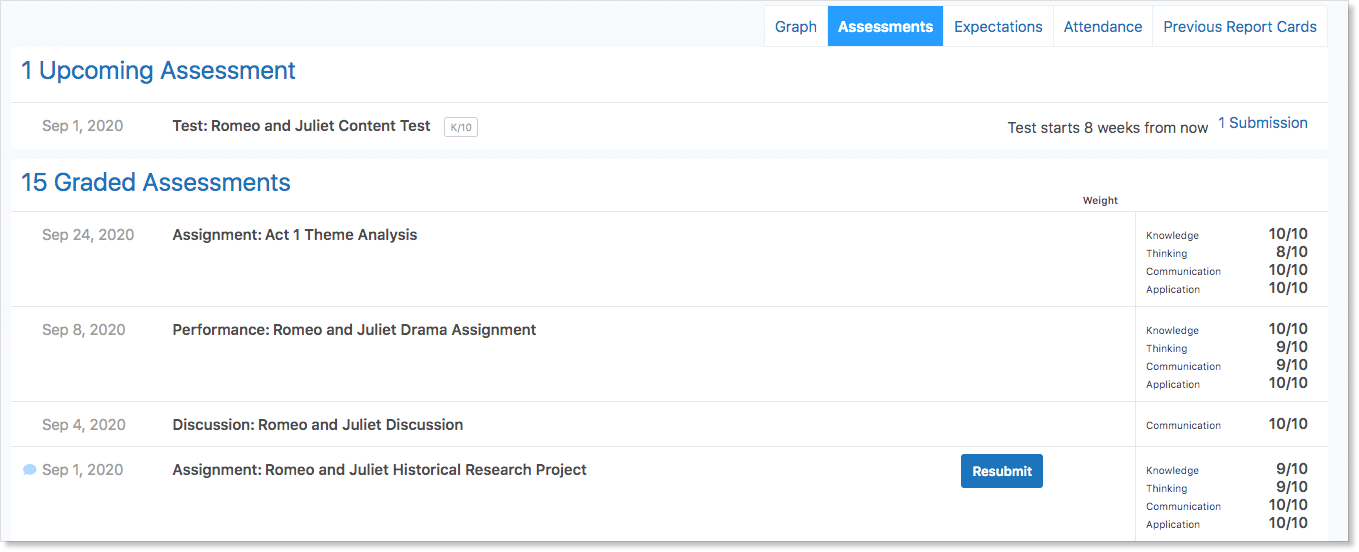Open Romeo and Juliet Historical Research Project
1359x552 pixels.
click(379, 470)
